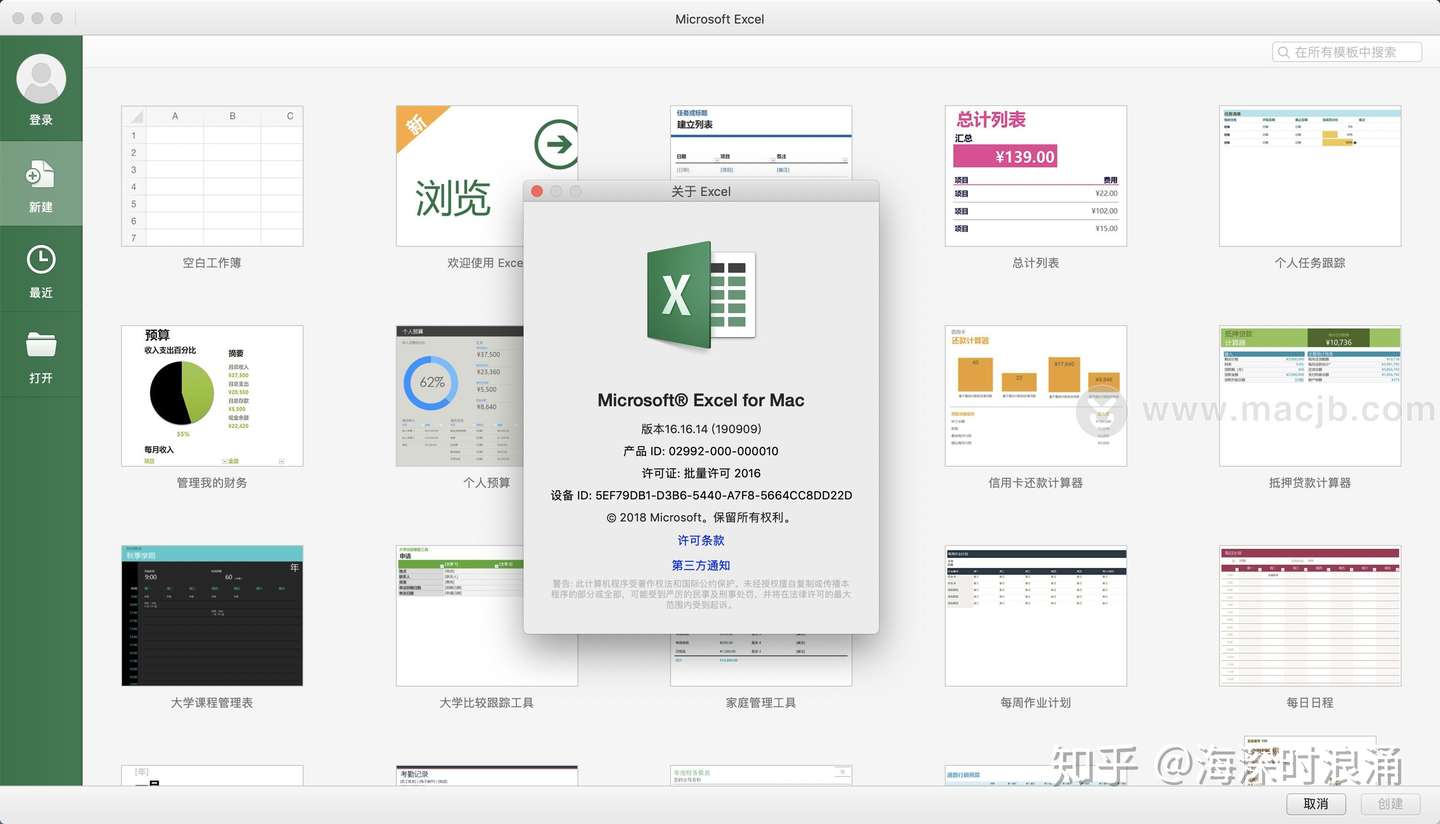1440x824 pixels.
Task: Click the Cancel (取消) button
Action: click(x=1316, y=804)
